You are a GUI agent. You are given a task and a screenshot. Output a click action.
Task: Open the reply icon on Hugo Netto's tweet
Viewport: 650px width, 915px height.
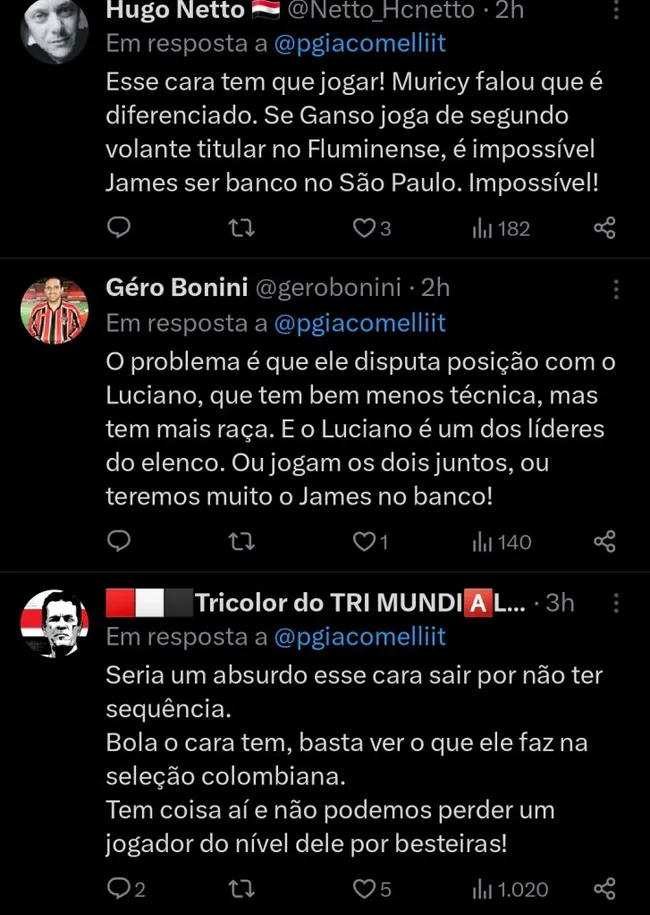click(x=119, y=228)
